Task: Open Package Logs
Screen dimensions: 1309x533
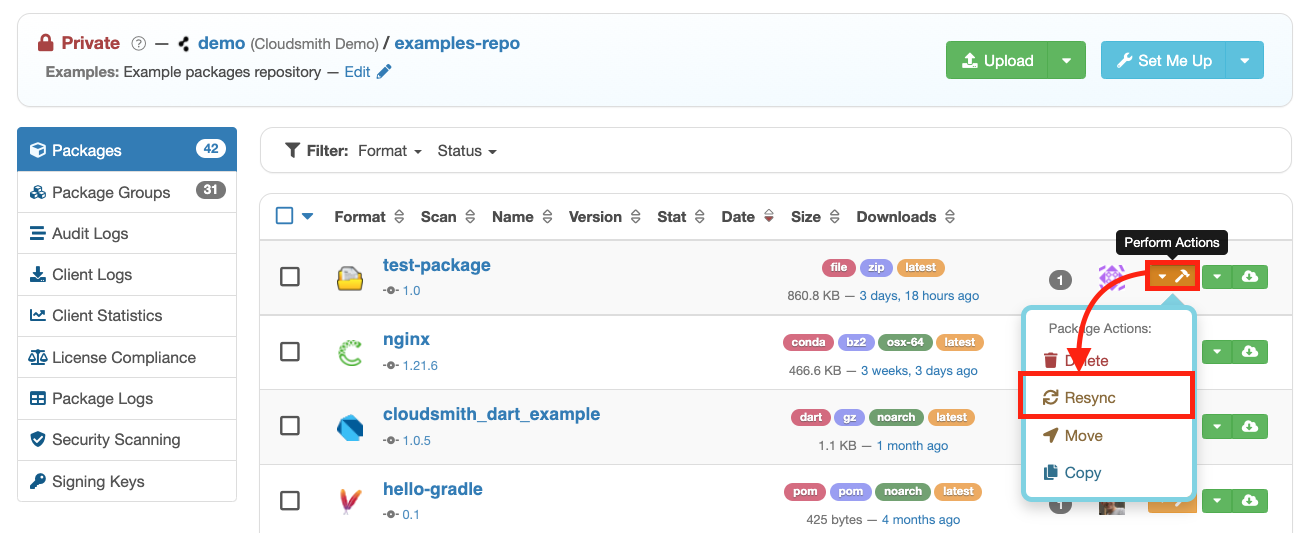Action: [127, 398]
